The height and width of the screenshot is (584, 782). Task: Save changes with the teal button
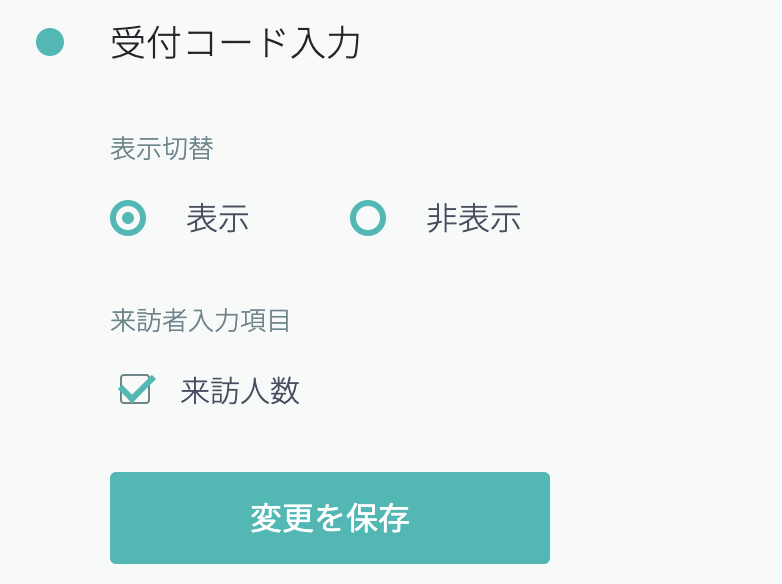click(x=330, y=518)
